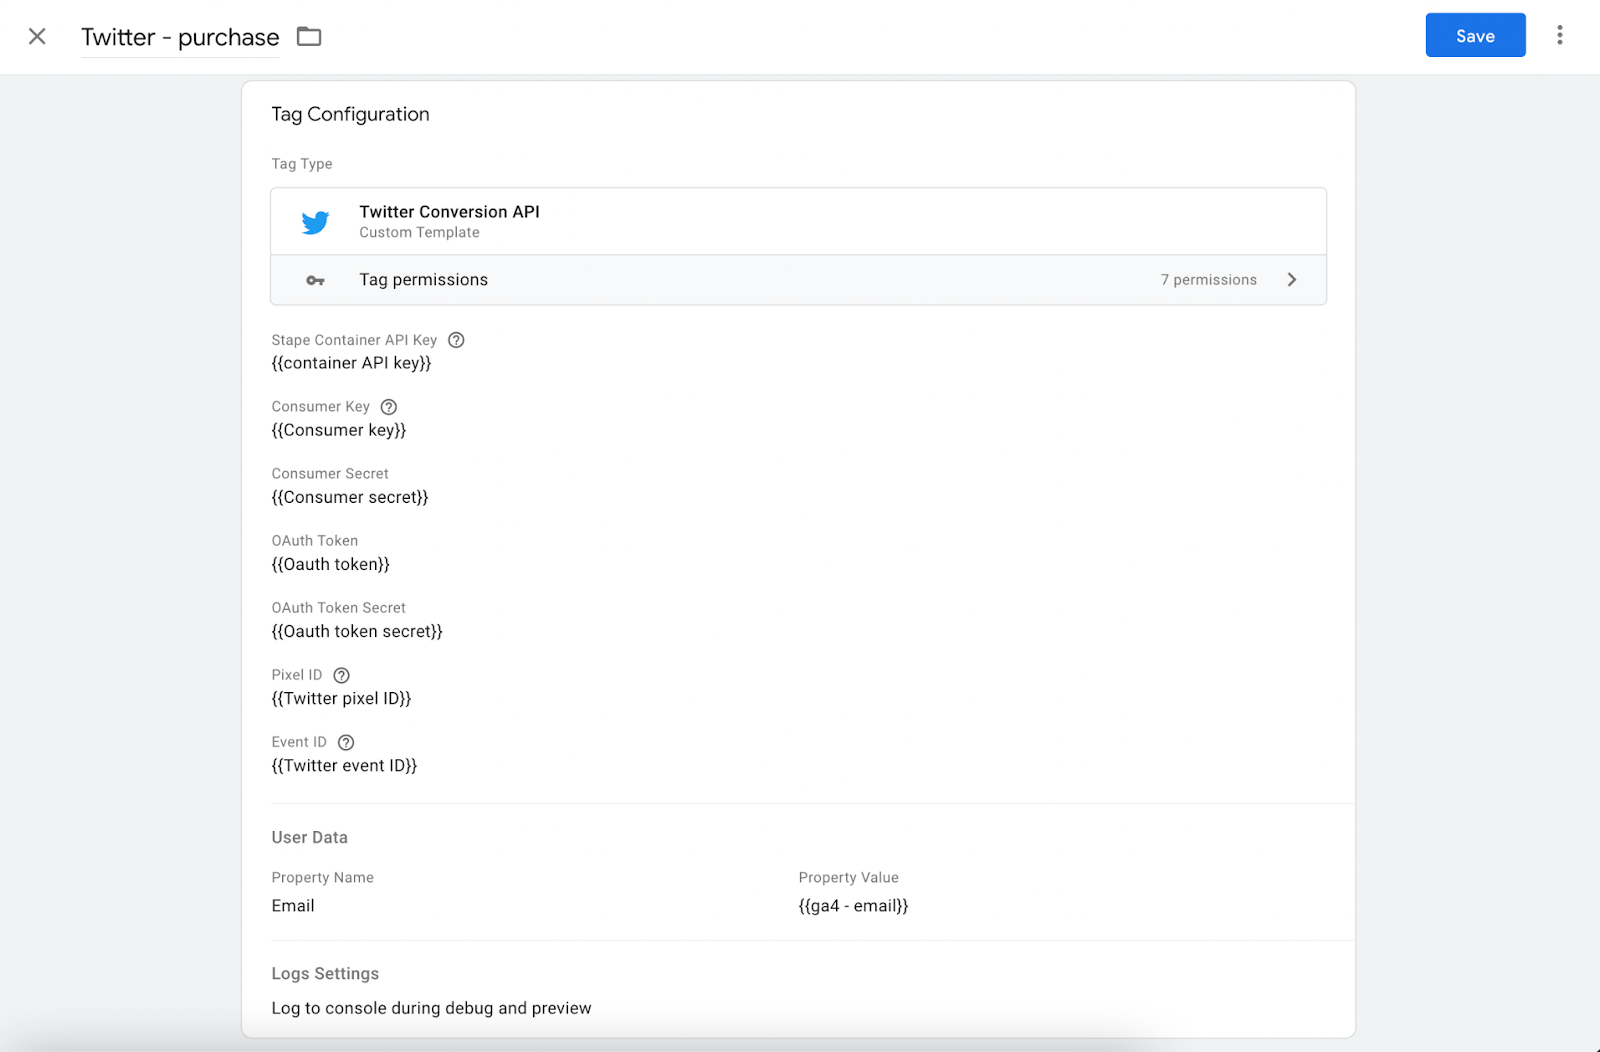Viewport: 1600px width, 1052px height.
Task: Click the {{ga4 - email}} property value
Action: pyautogui.click(x=853, y=906)
